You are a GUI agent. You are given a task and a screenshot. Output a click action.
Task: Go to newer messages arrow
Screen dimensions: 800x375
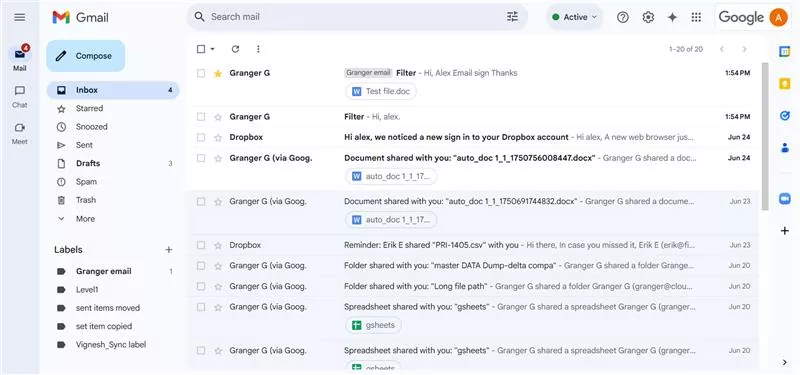coord(721,49)
